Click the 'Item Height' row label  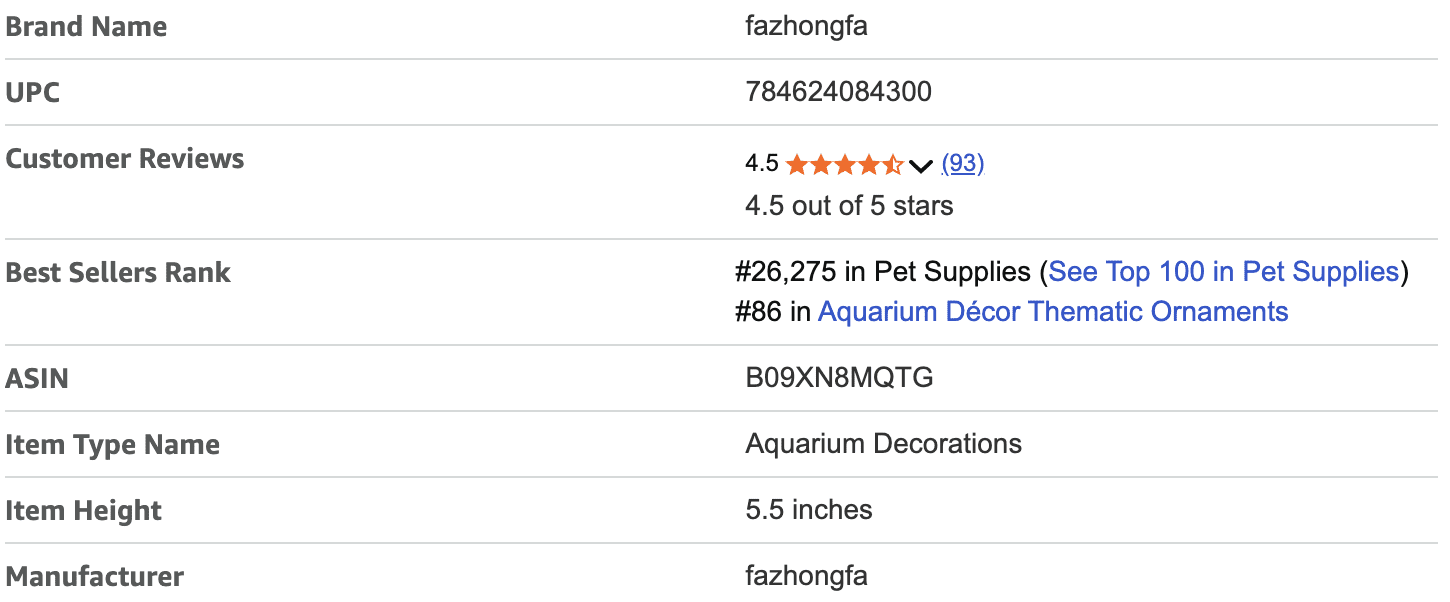(84, 511)
